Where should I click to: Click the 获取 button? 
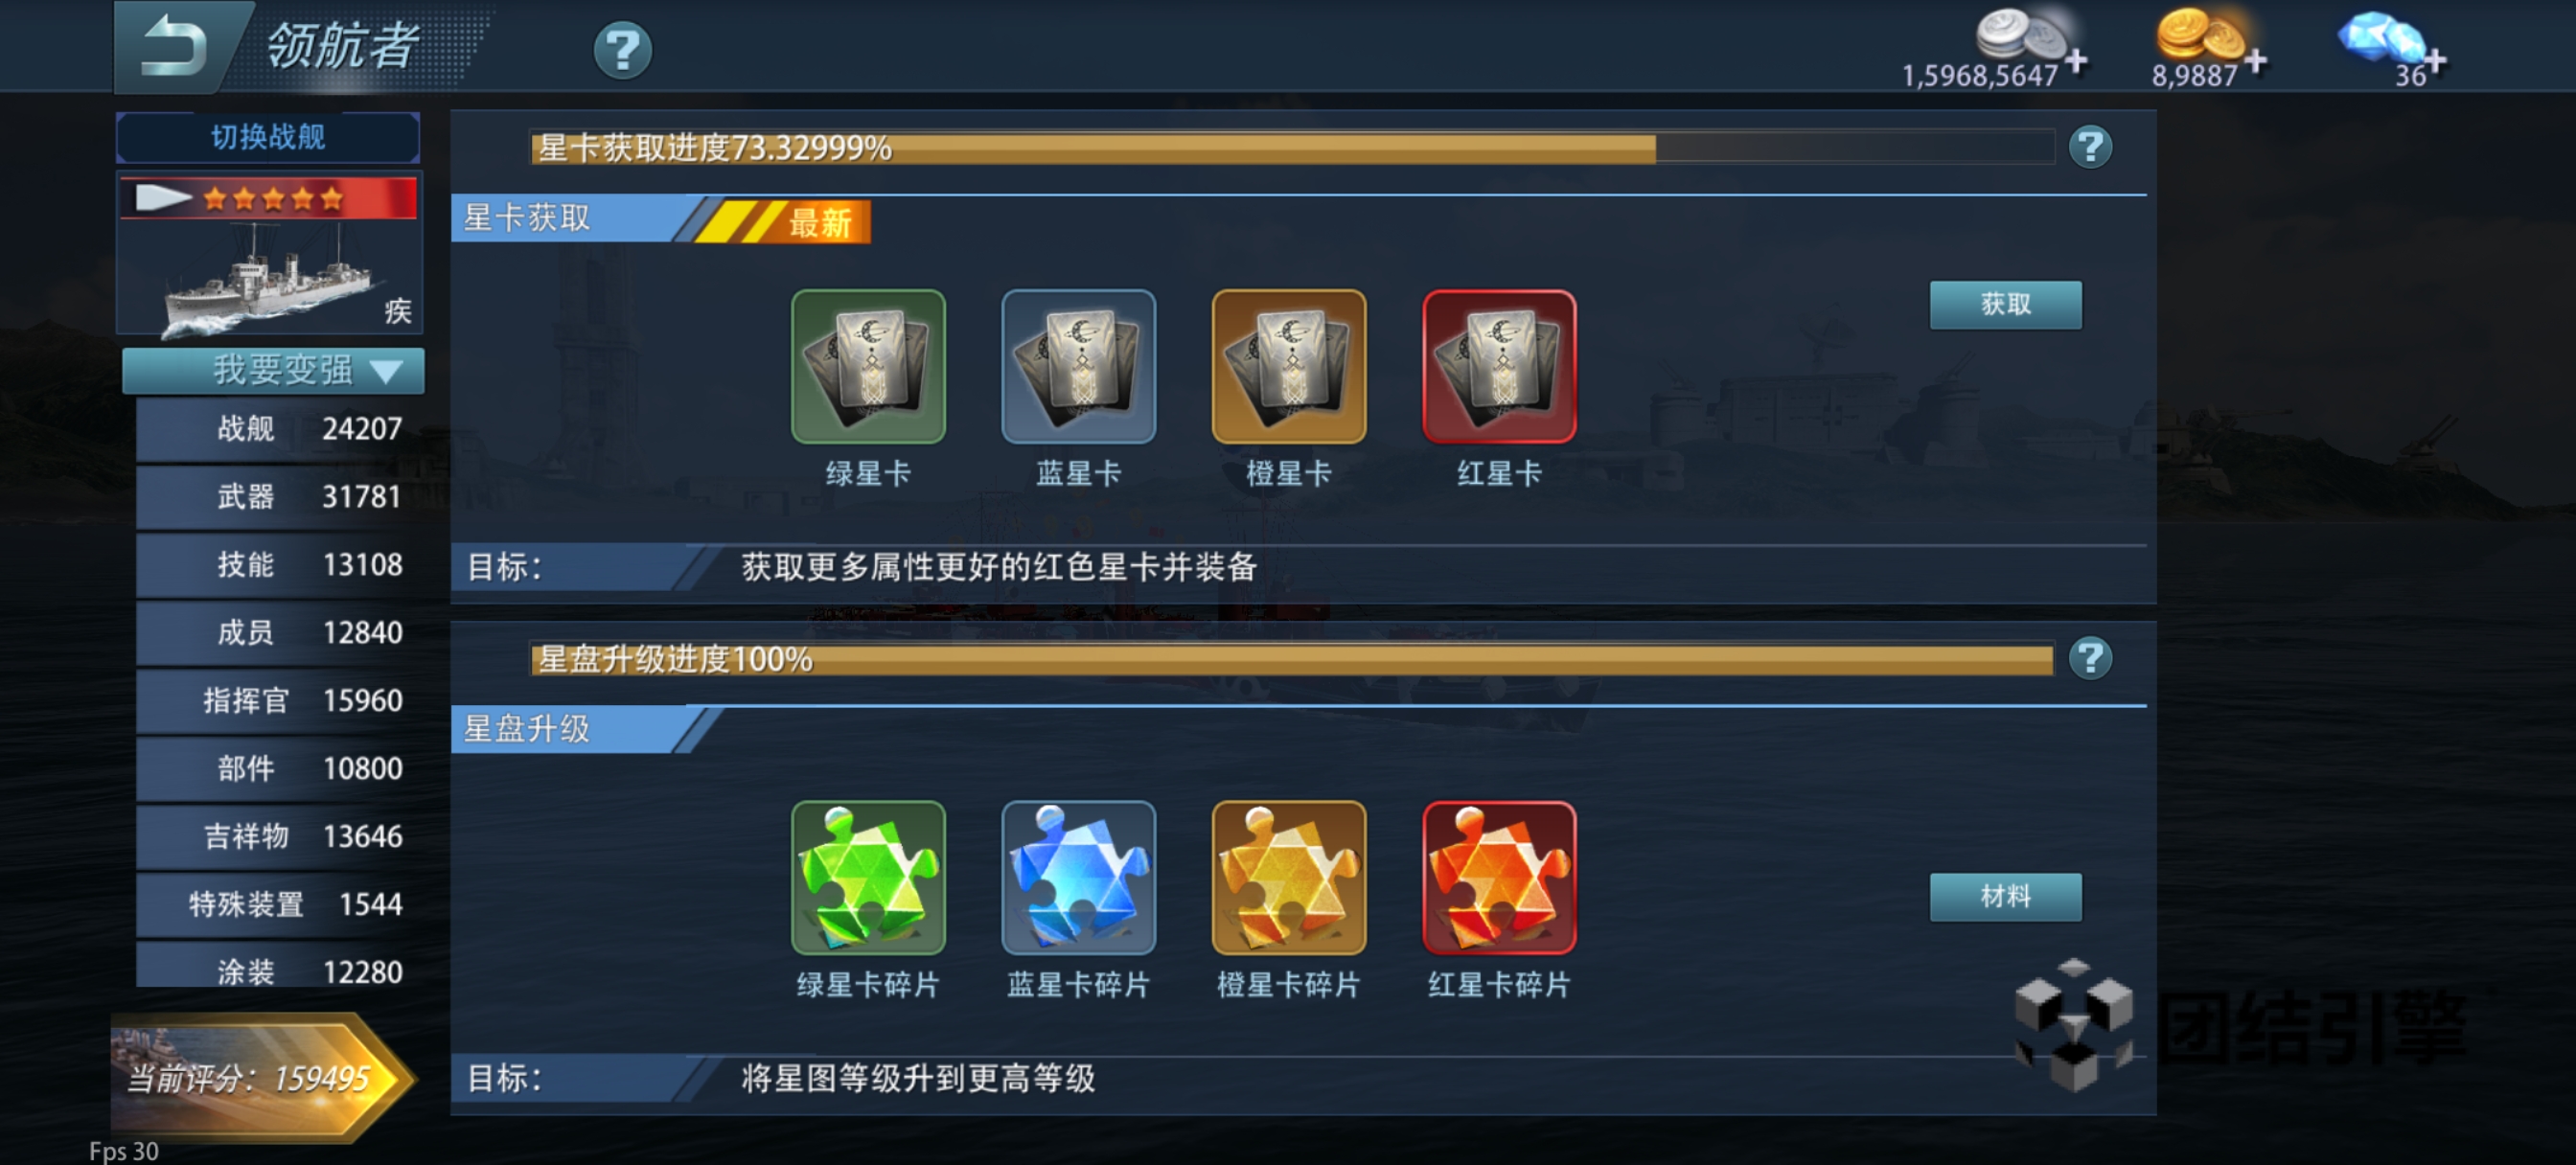coord(2005,304)
